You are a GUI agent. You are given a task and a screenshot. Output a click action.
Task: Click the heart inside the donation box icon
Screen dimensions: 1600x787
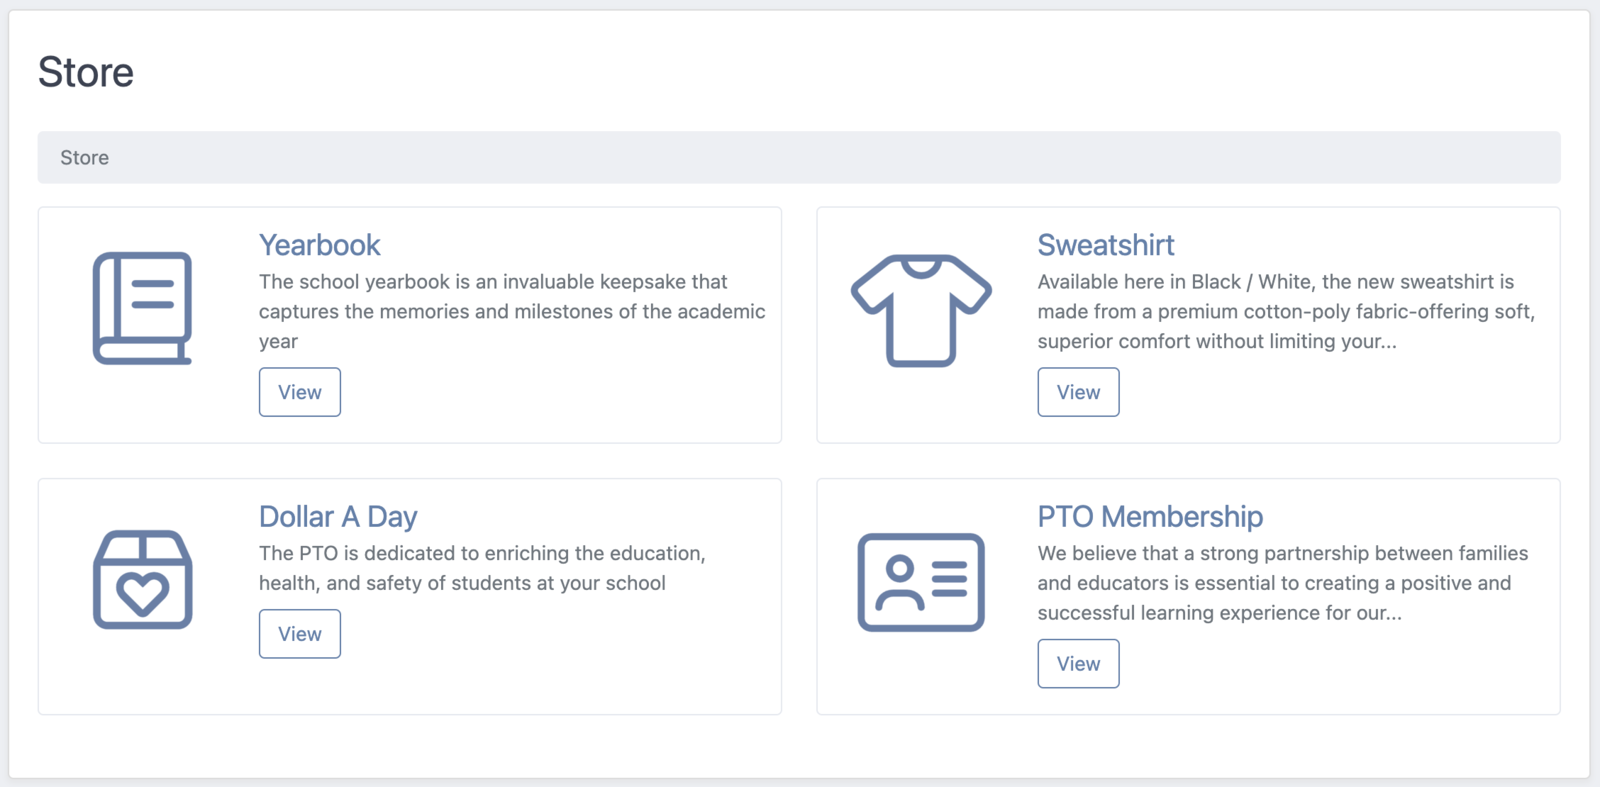tap(142, 594)
